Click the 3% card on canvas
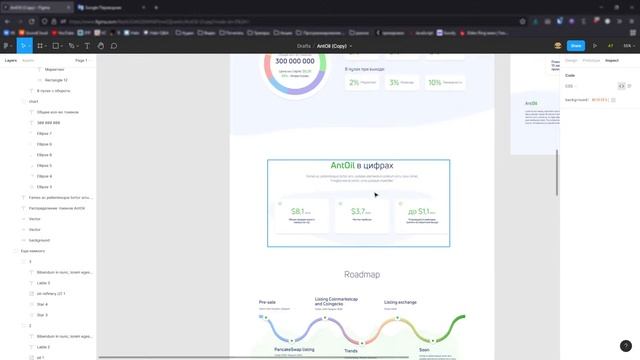Screen dimensions: 640x360 [402, 82]
